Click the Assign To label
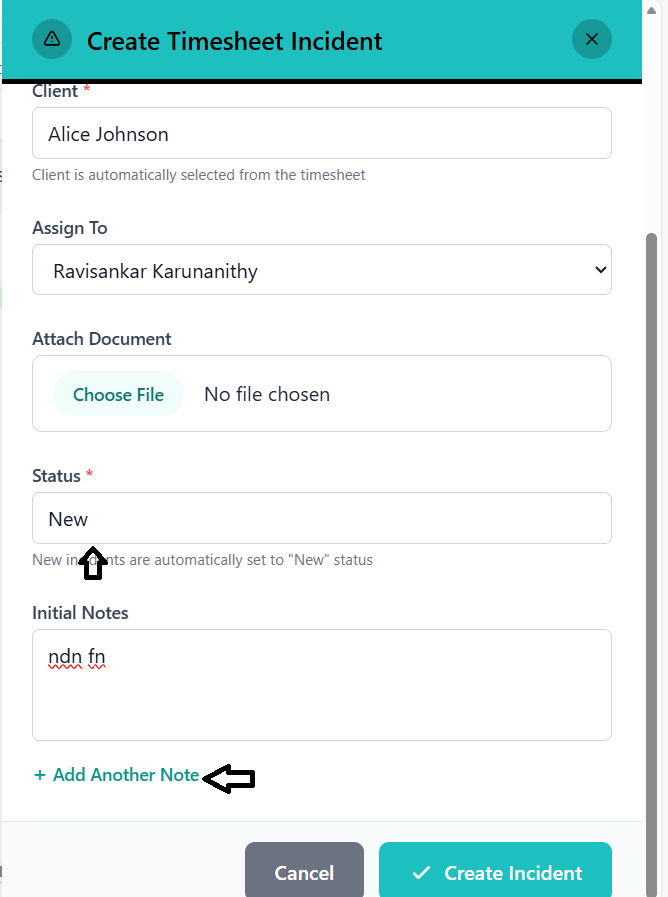 70,228
